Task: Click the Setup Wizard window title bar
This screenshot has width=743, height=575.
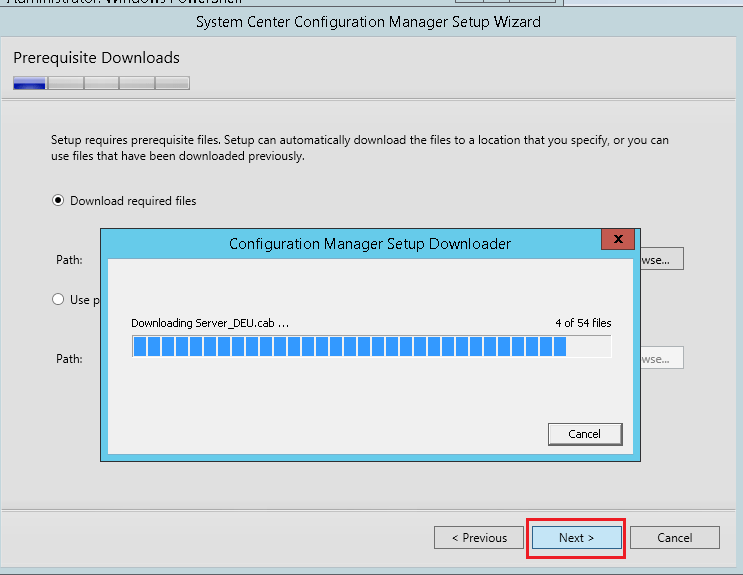Action: coord(368,21)
